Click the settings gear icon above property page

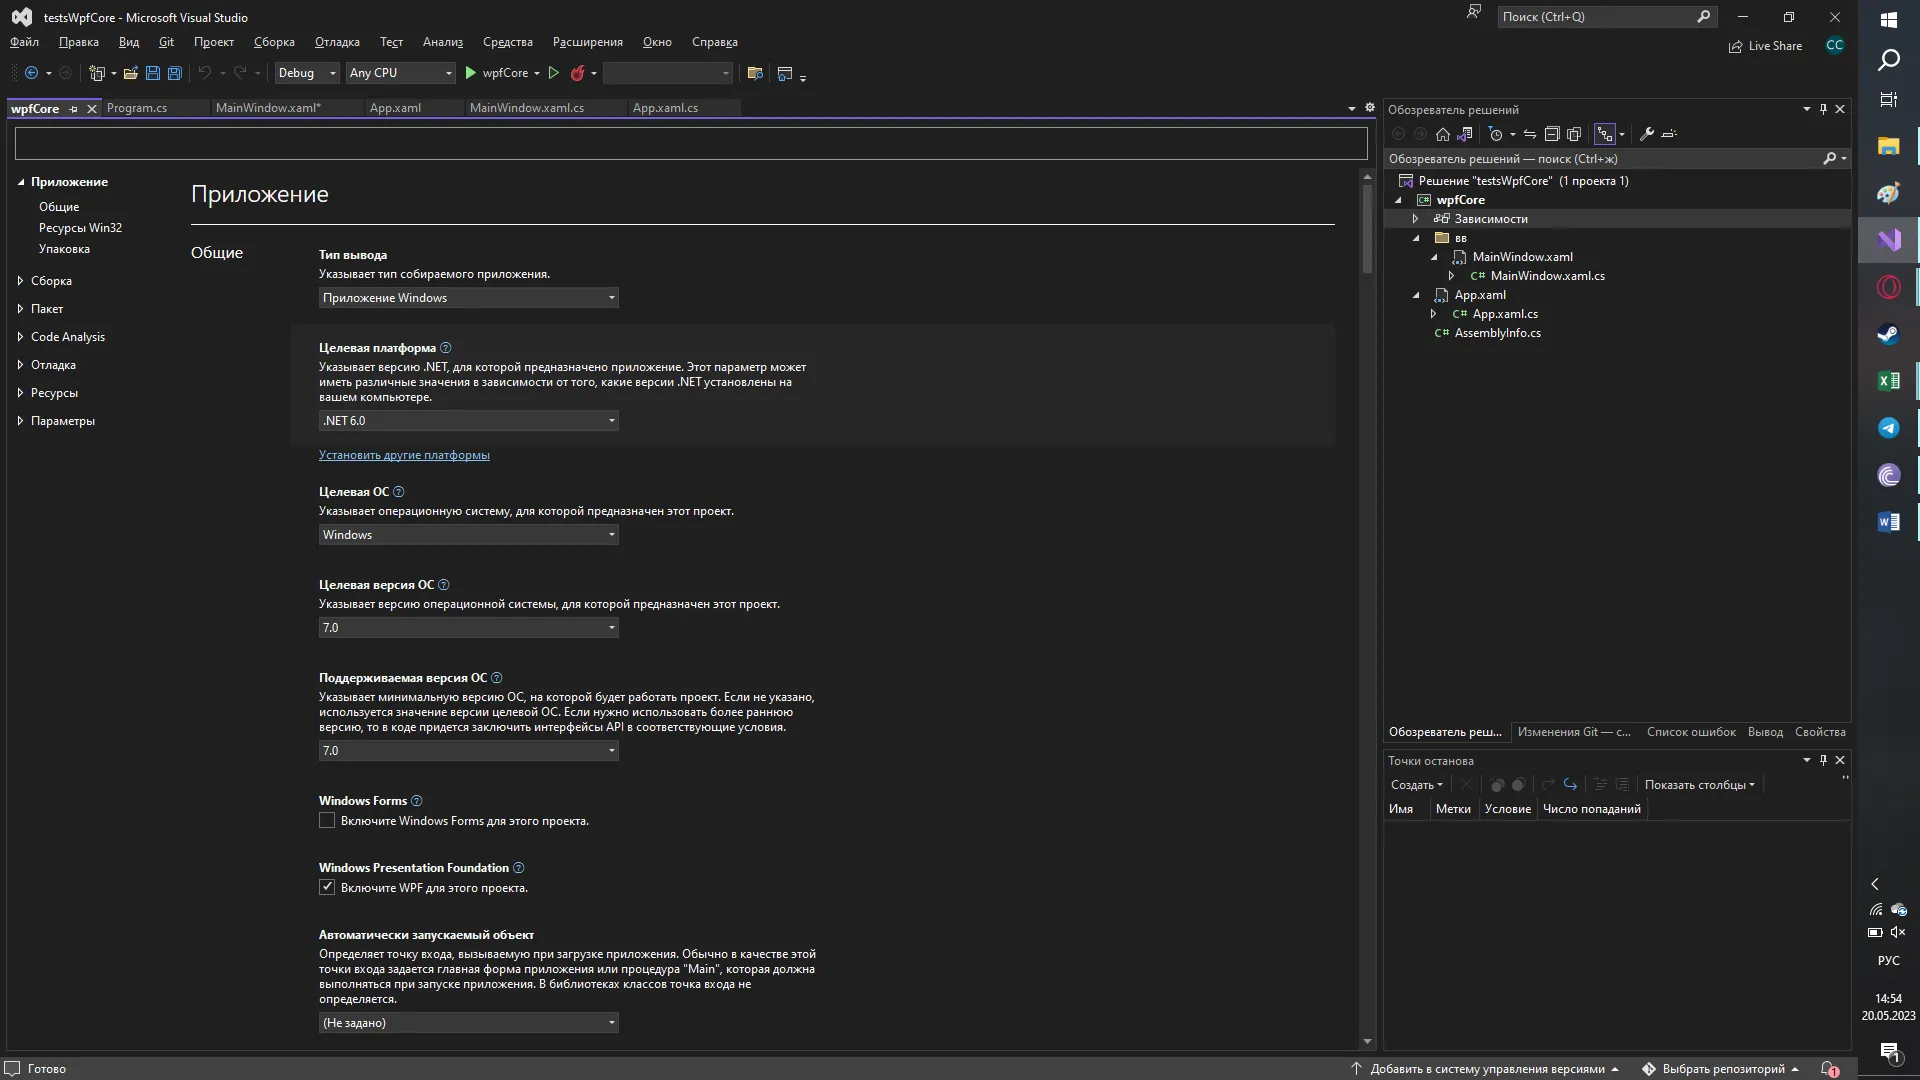[x=1370, y=108]
